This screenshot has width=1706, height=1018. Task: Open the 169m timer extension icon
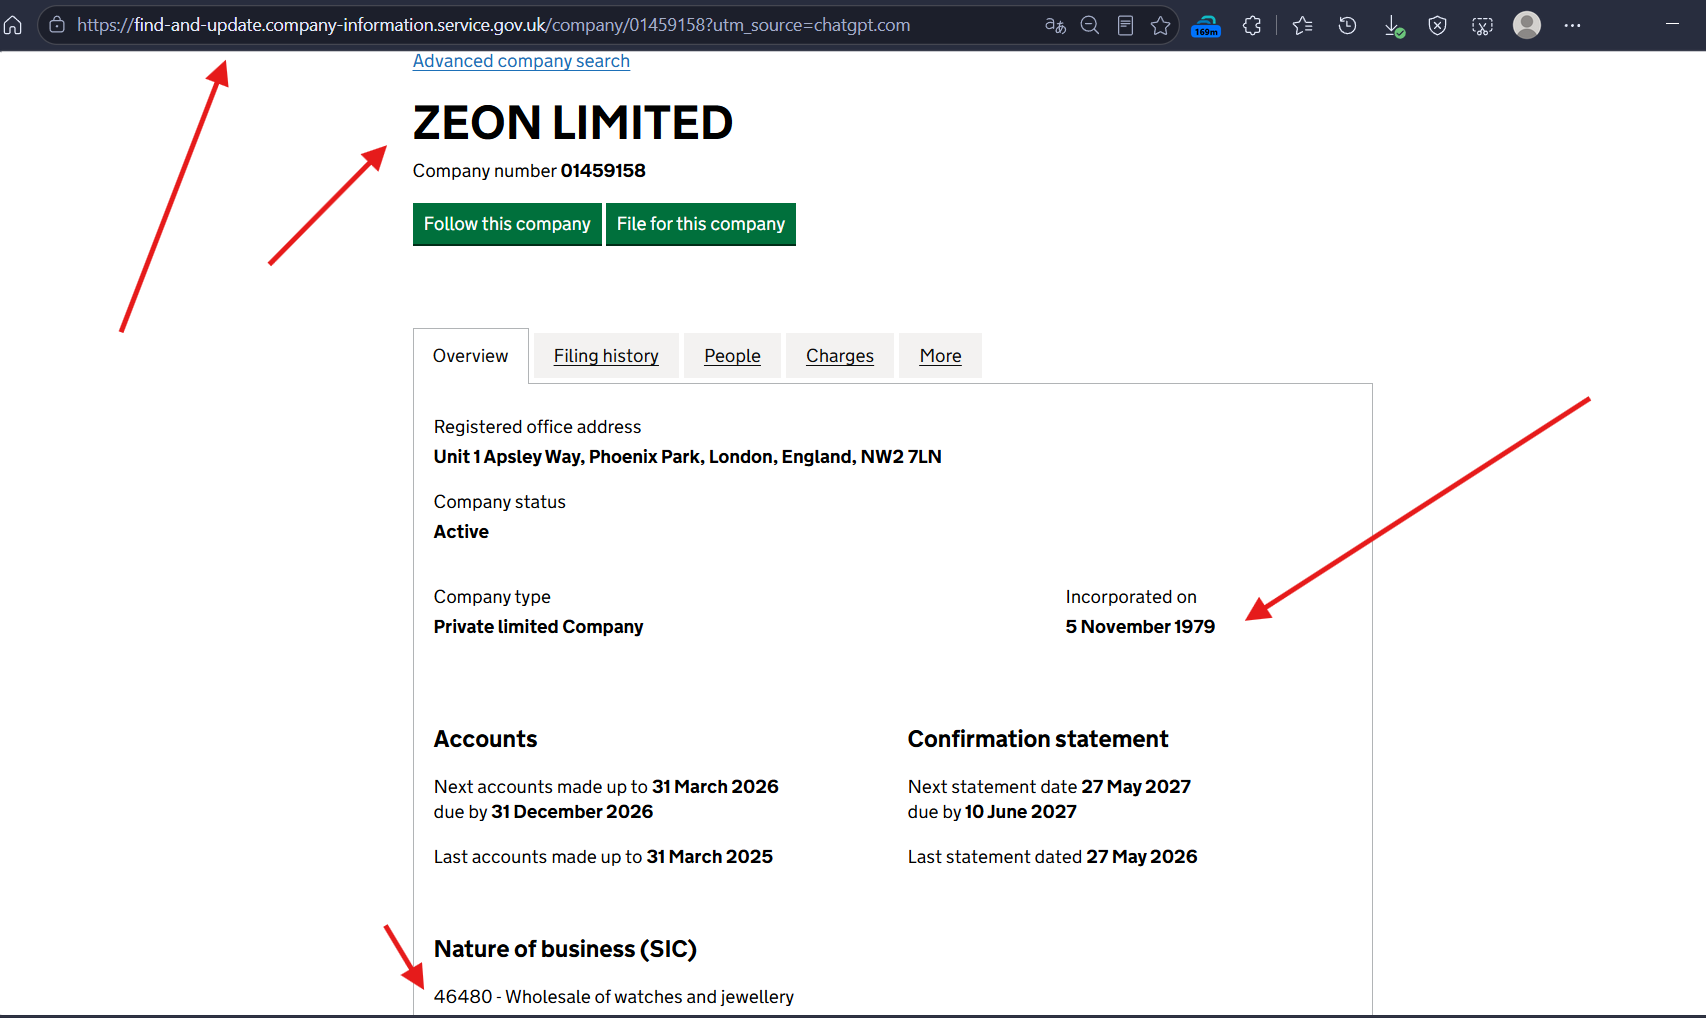(x=1206, y=26)
